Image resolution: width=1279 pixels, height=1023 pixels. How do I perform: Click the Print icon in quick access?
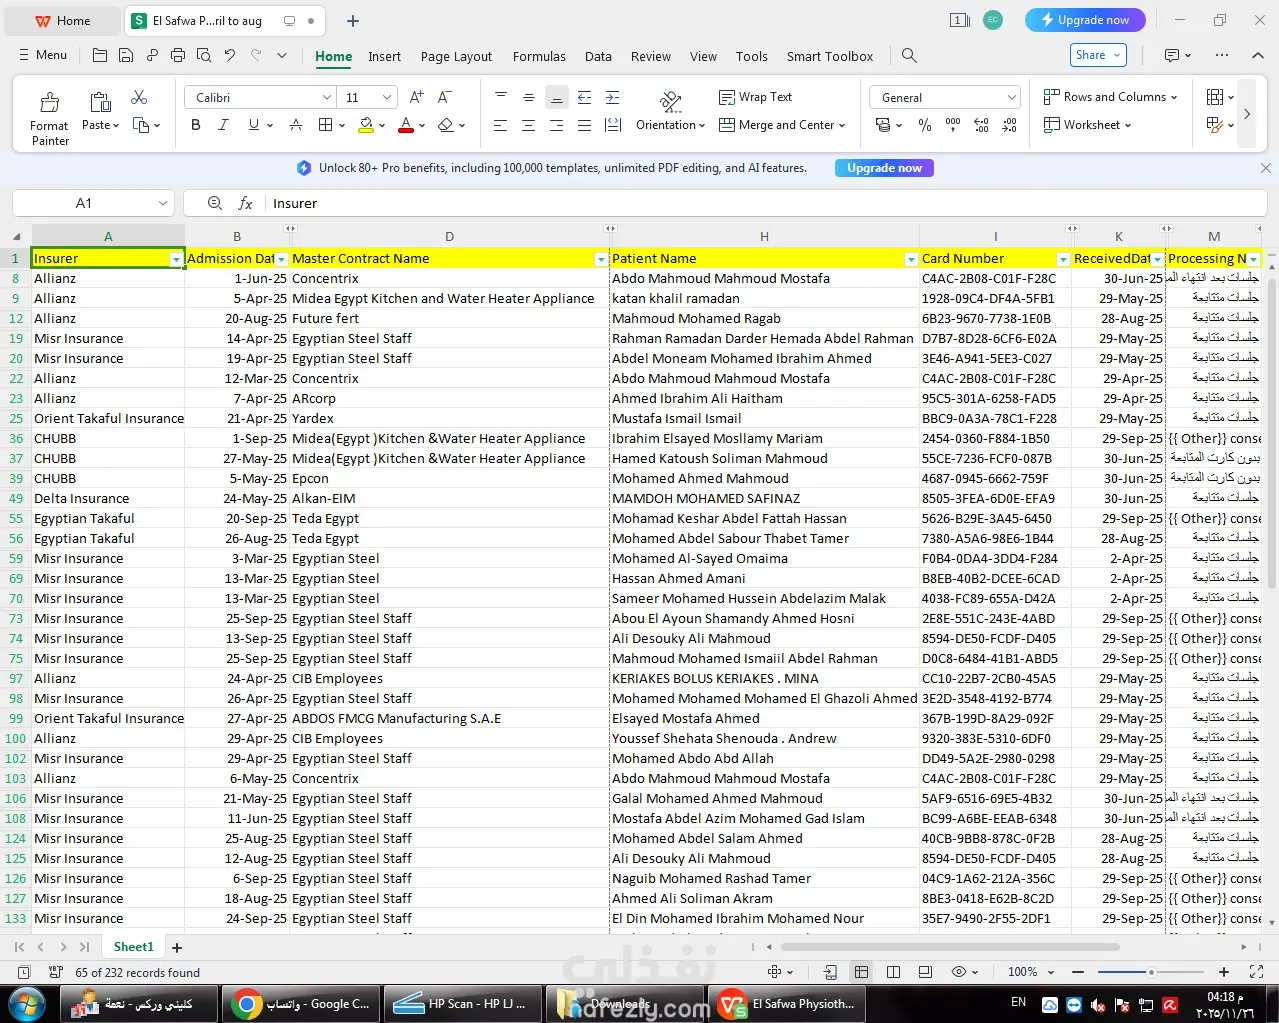[178, 55]
